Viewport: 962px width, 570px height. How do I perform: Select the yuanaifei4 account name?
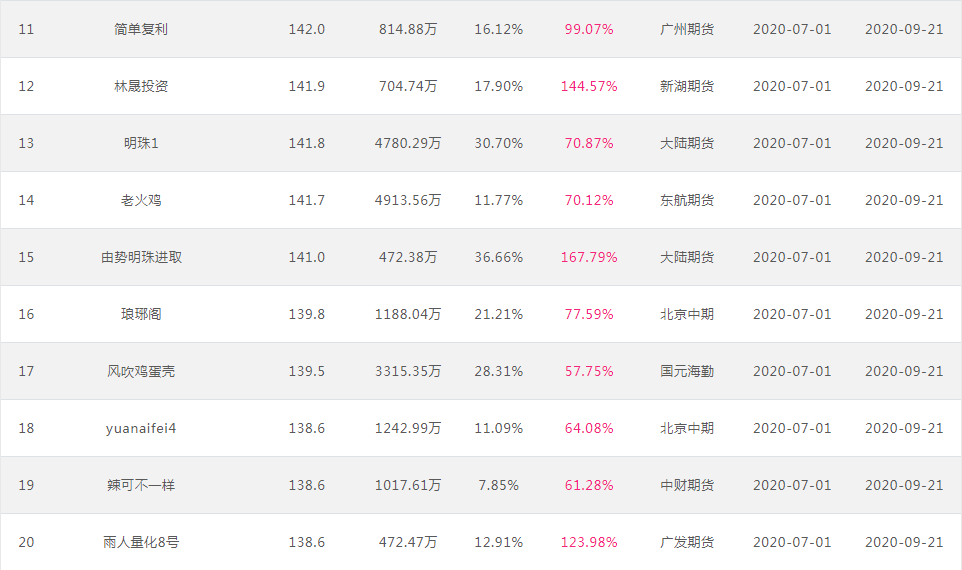pyautogui.click(x=140, y=428)
